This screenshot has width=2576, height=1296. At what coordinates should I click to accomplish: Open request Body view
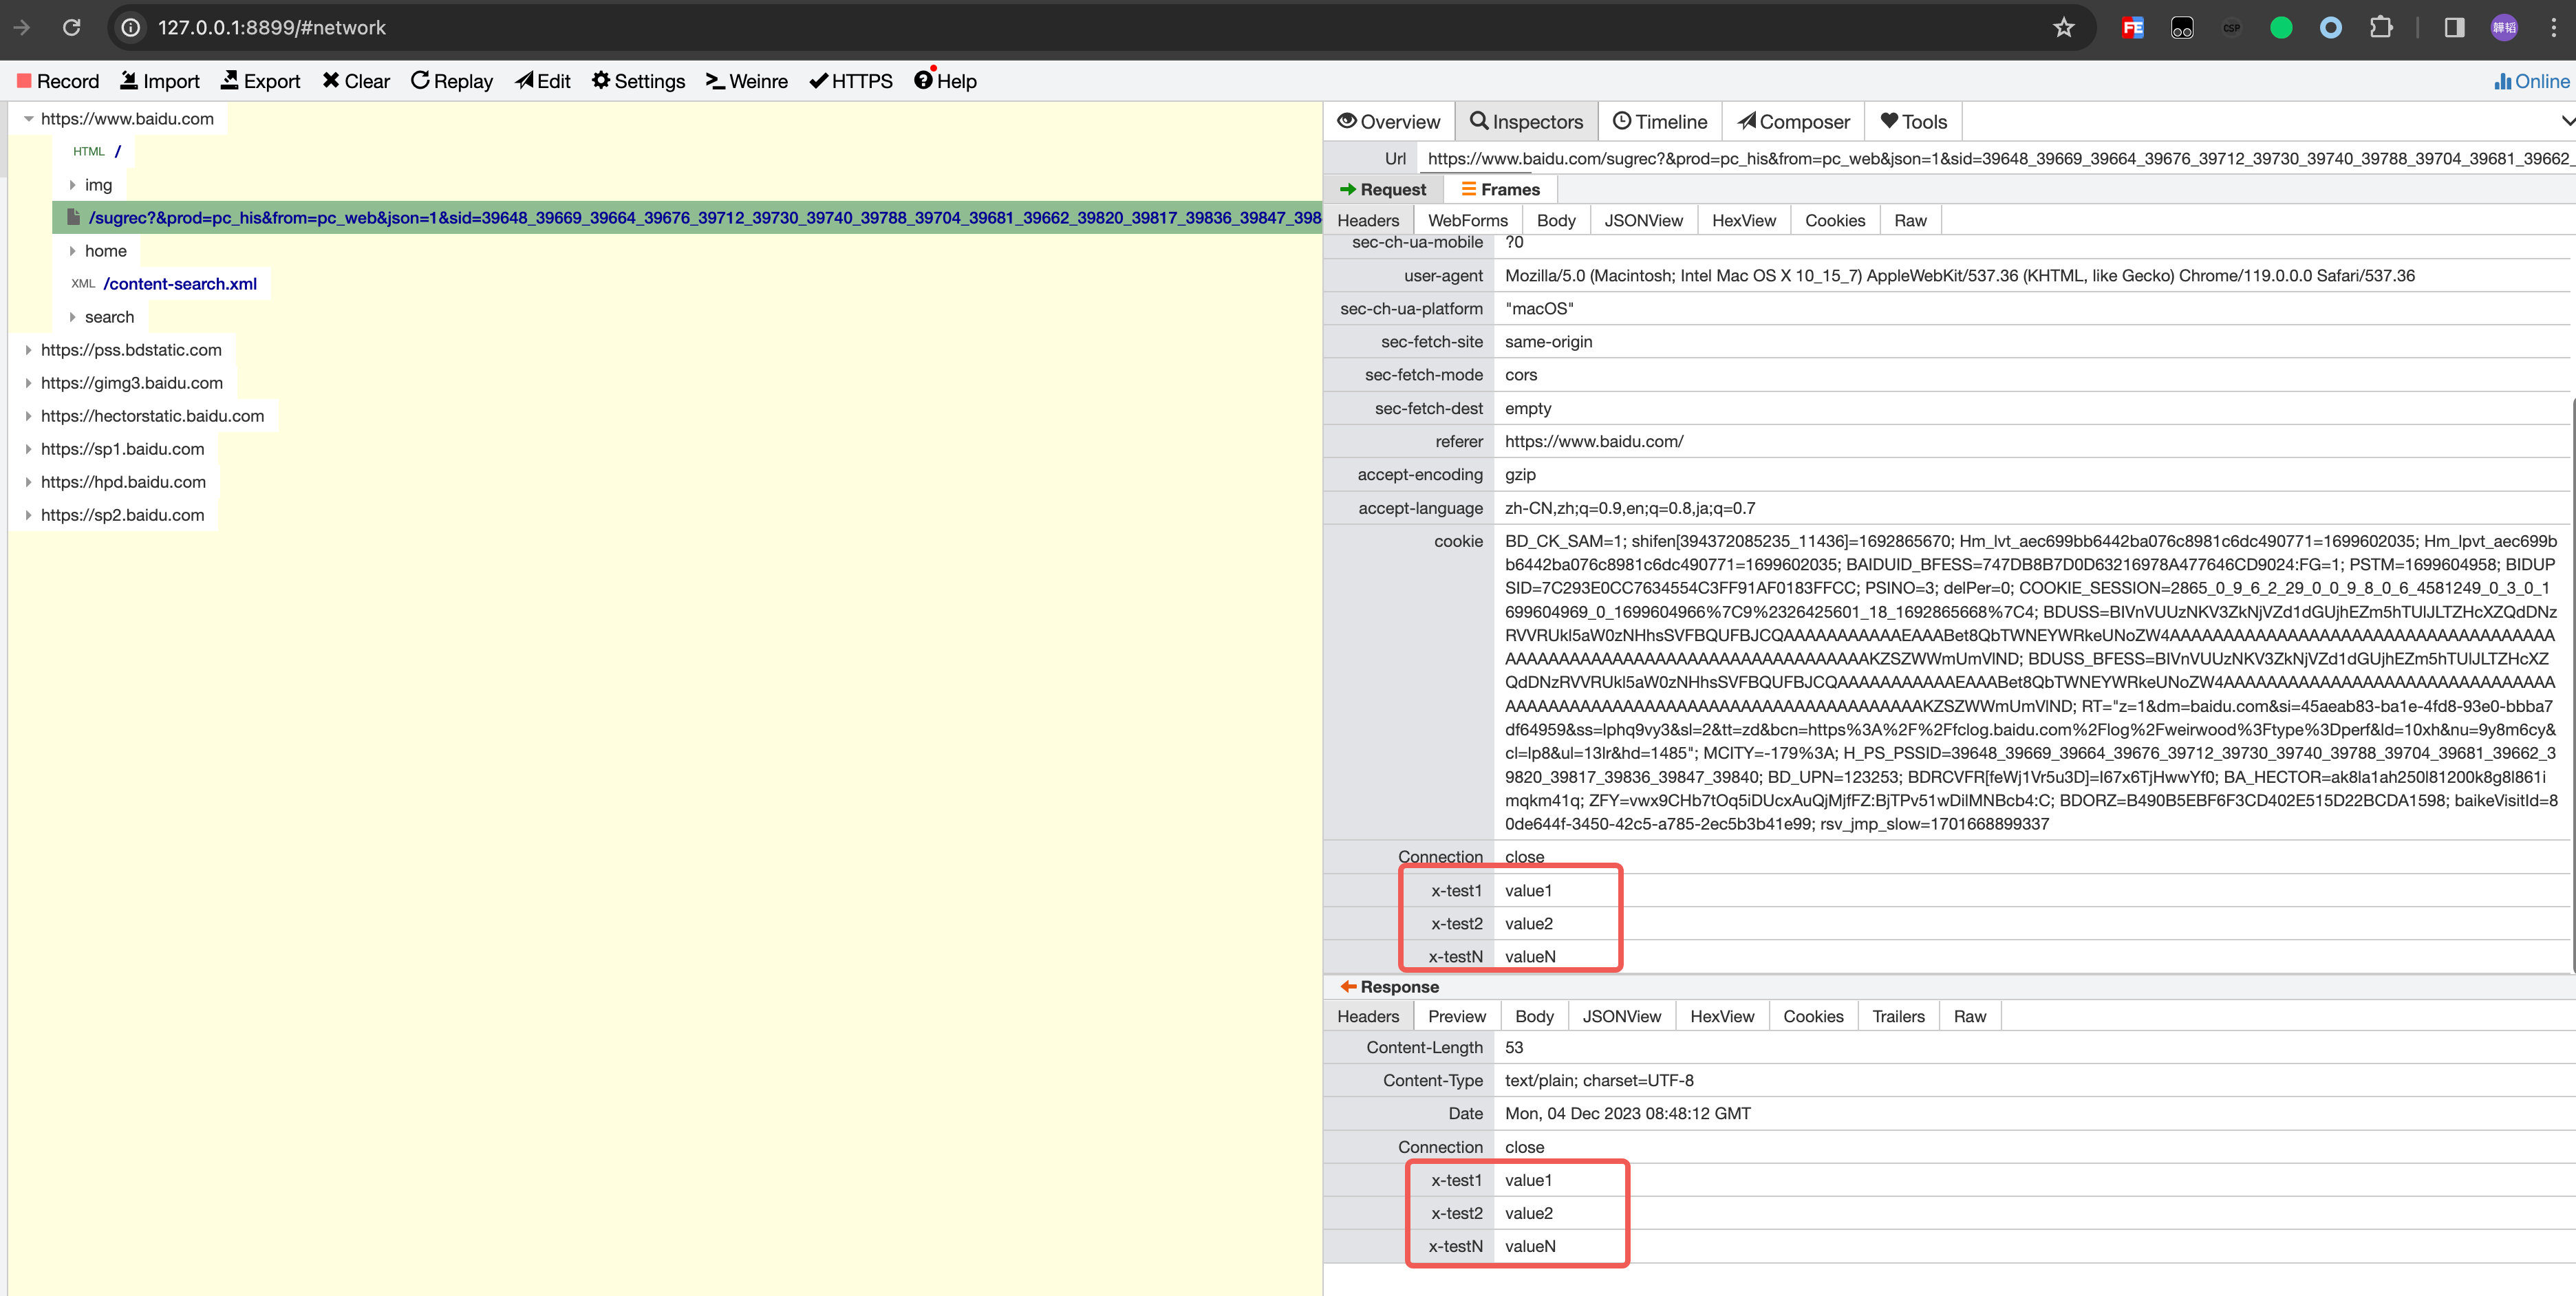(x=1556, y=220)
